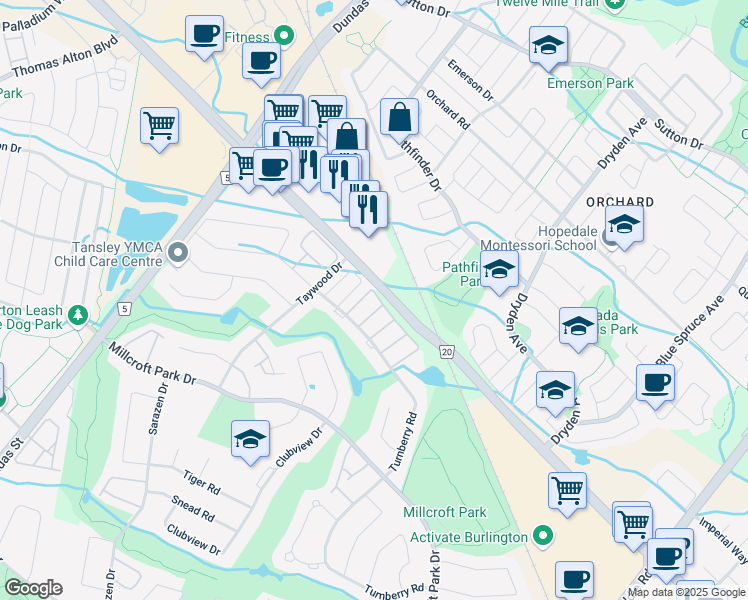Select the Millcroft Park Dr street label

pyautogui.click(x=152, y=363)
